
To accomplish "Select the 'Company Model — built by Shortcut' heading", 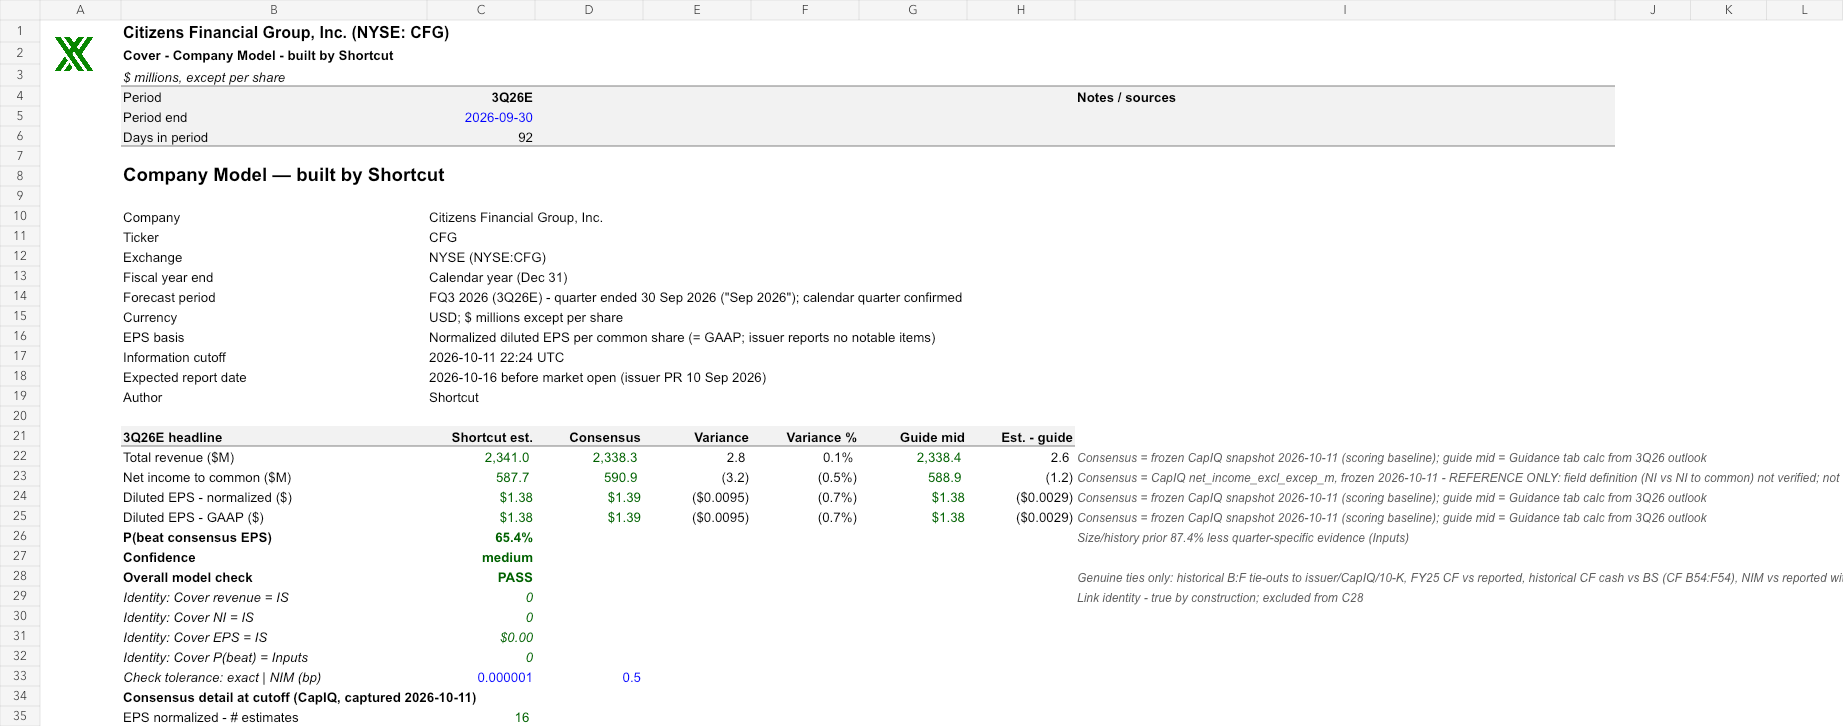I will pyautogui.click(x=284, y=175).
